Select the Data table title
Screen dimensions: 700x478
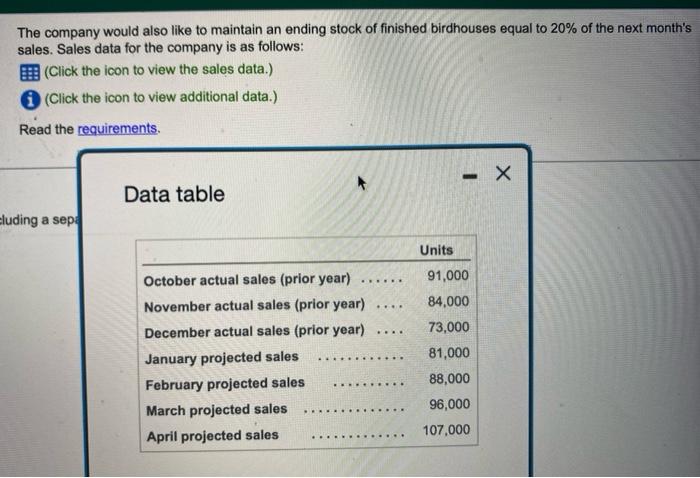pos(174,194)
